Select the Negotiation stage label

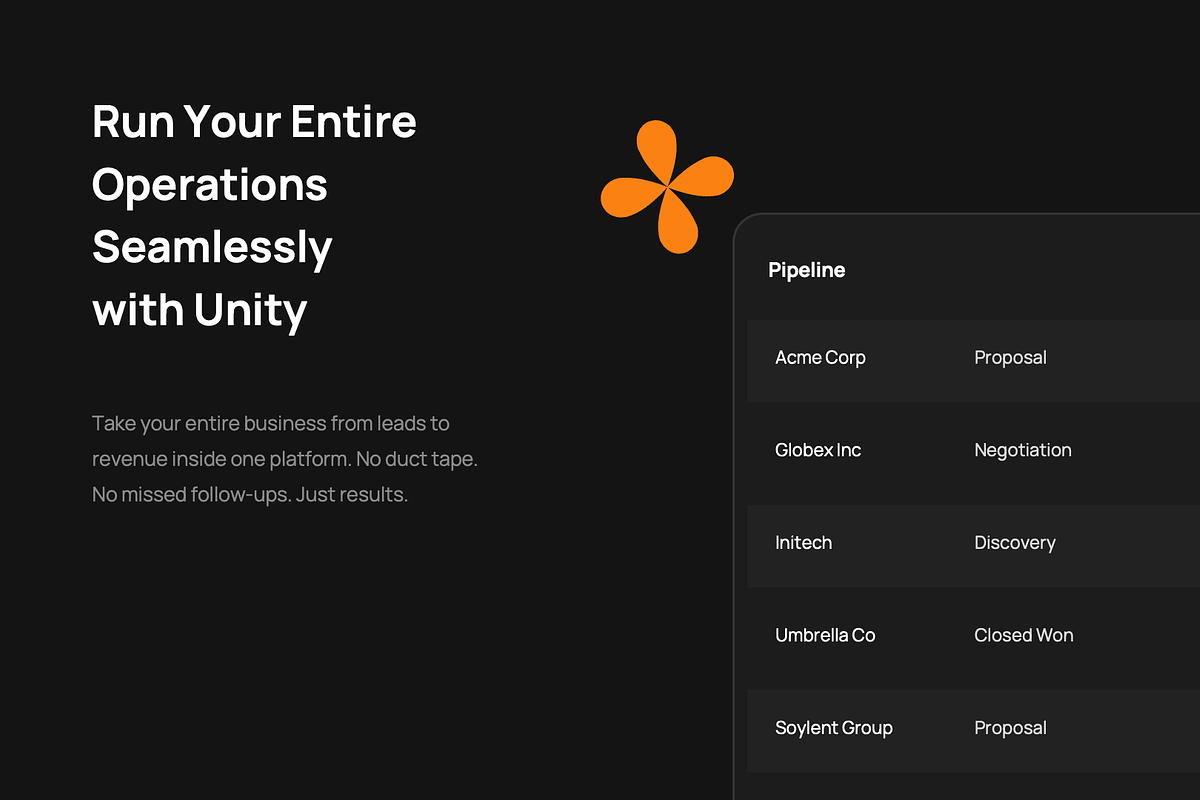(x=1023, y=450)
